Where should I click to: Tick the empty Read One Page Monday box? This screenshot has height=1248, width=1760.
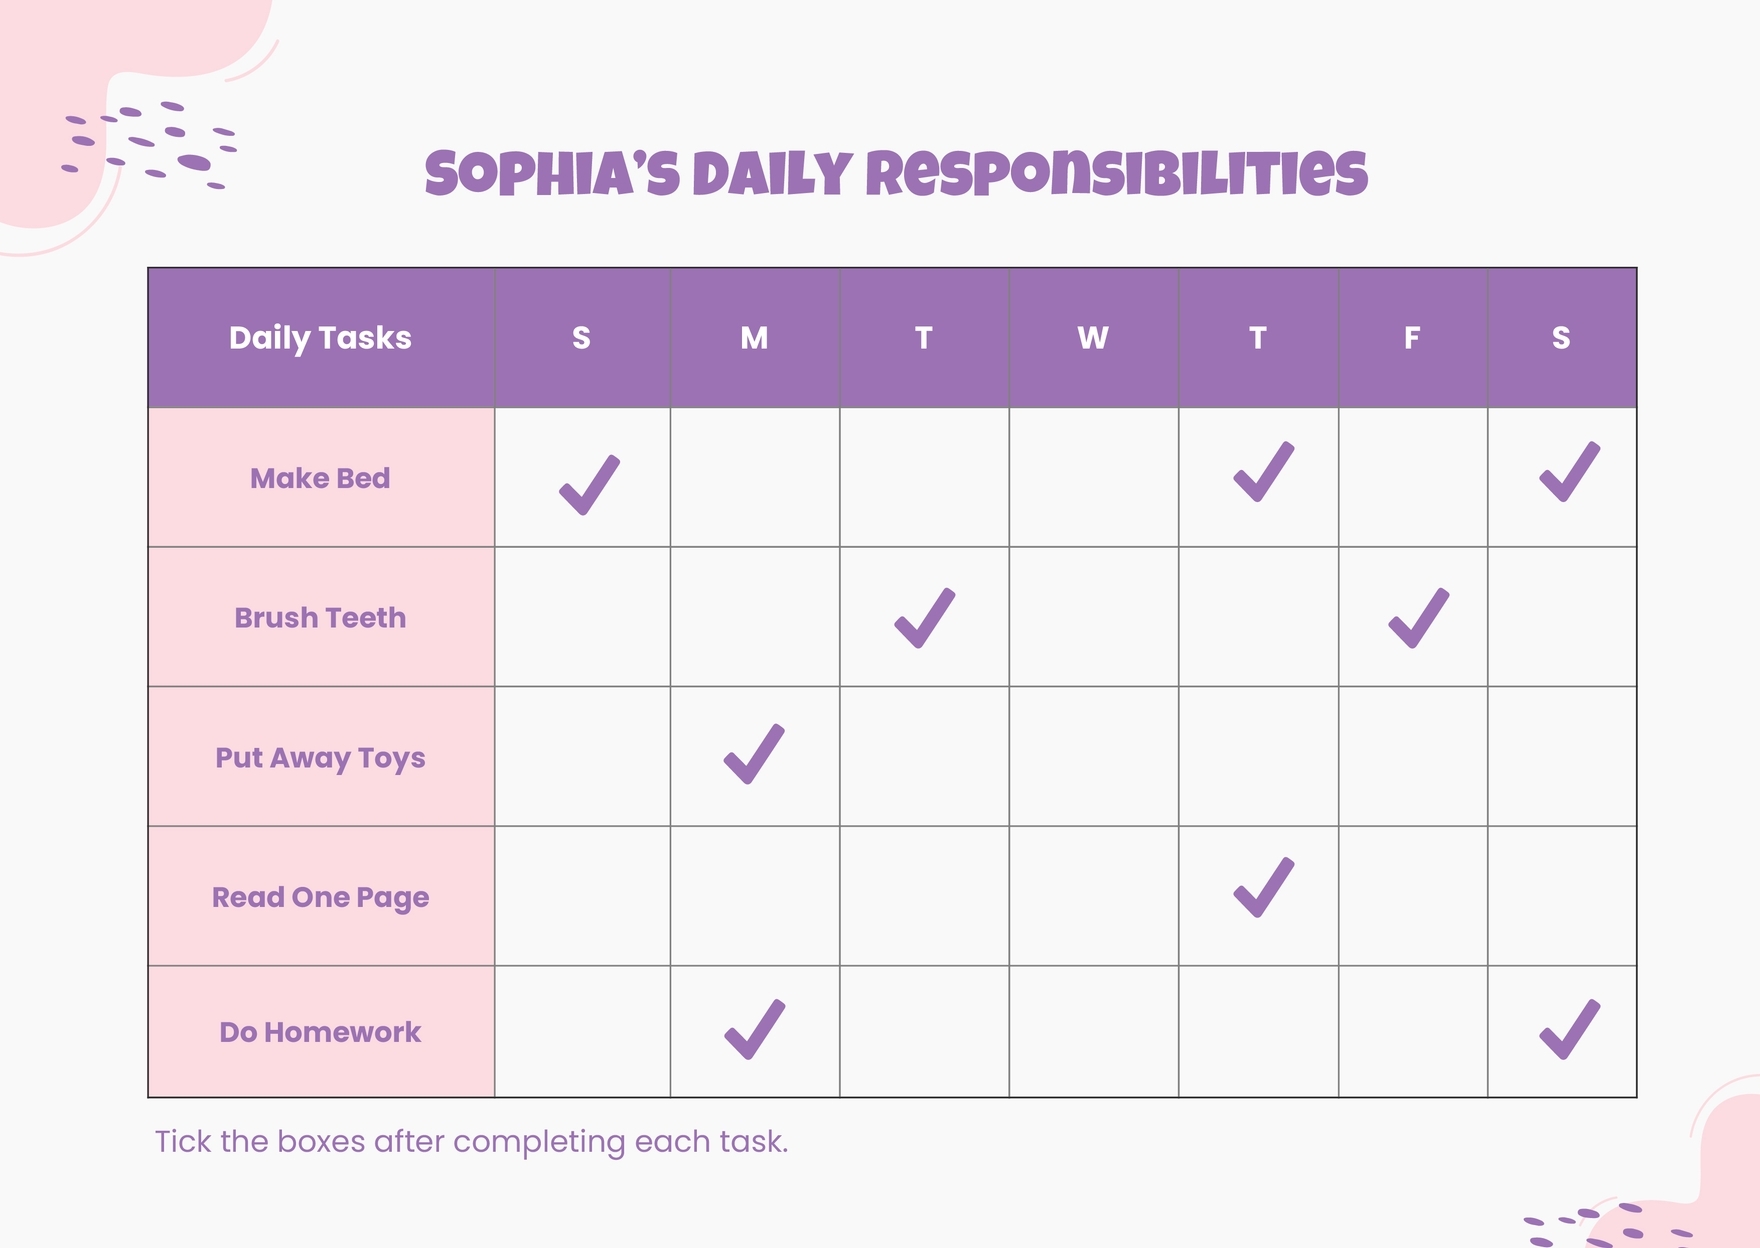tap(754, 896)
